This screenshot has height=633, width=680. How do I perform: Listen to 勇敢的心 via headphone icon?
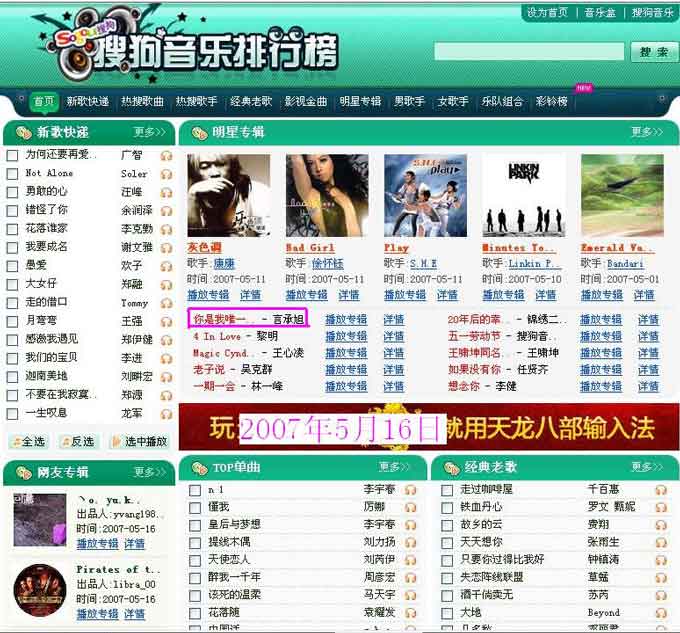coord(167,193)
